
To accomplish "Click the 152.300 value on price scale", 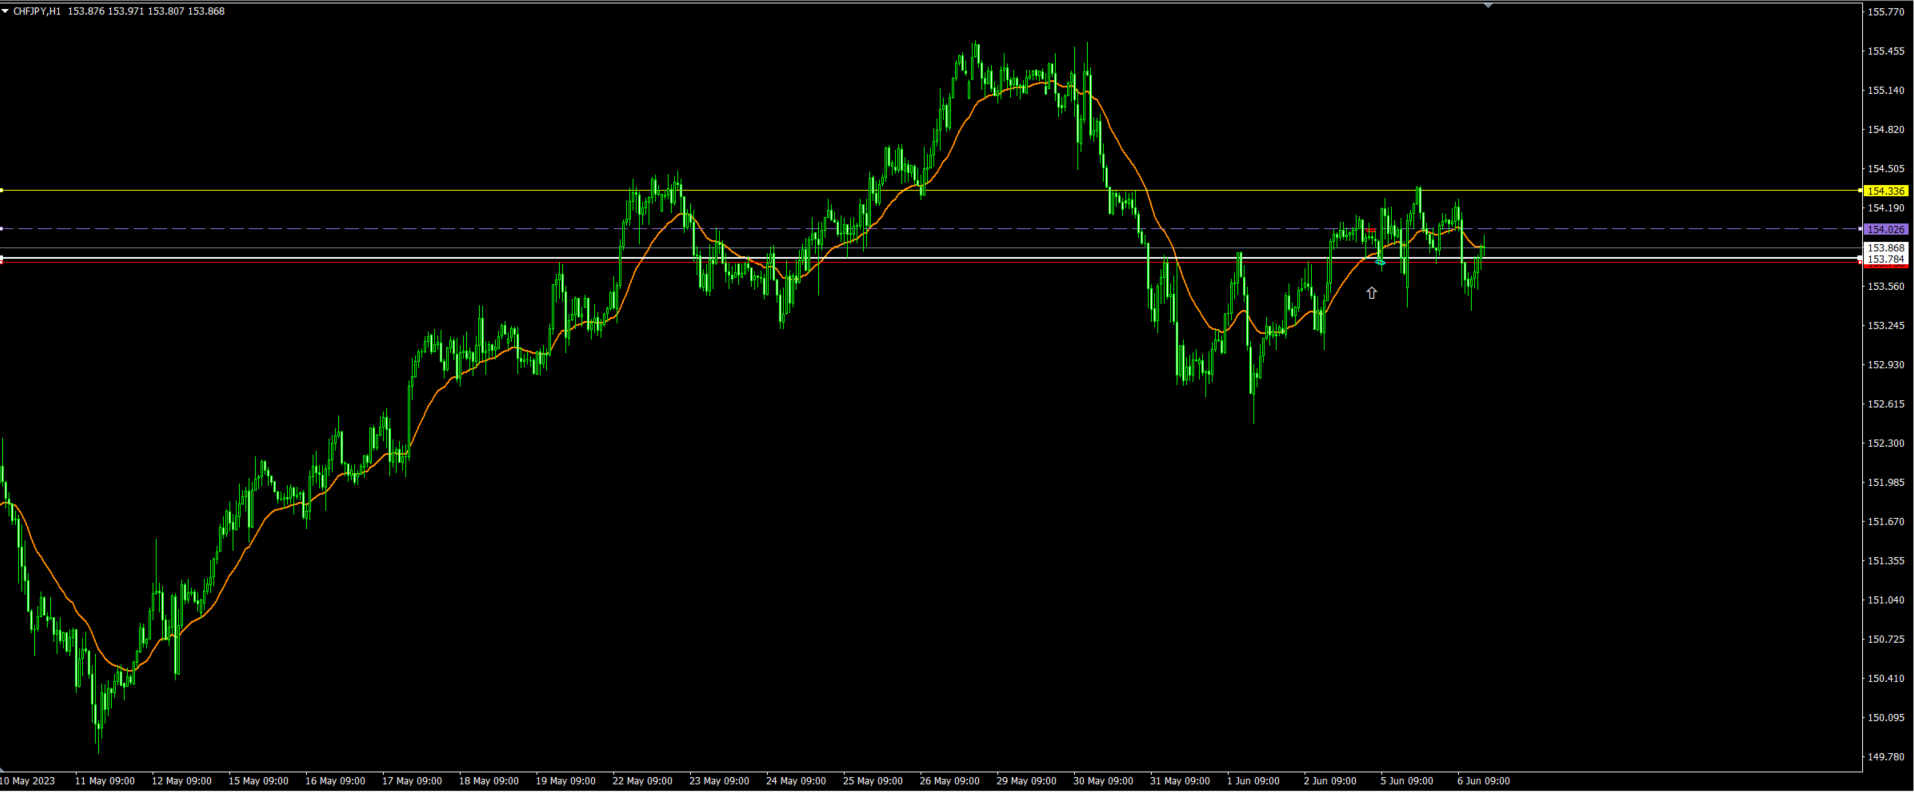I will pos(1885,443).
